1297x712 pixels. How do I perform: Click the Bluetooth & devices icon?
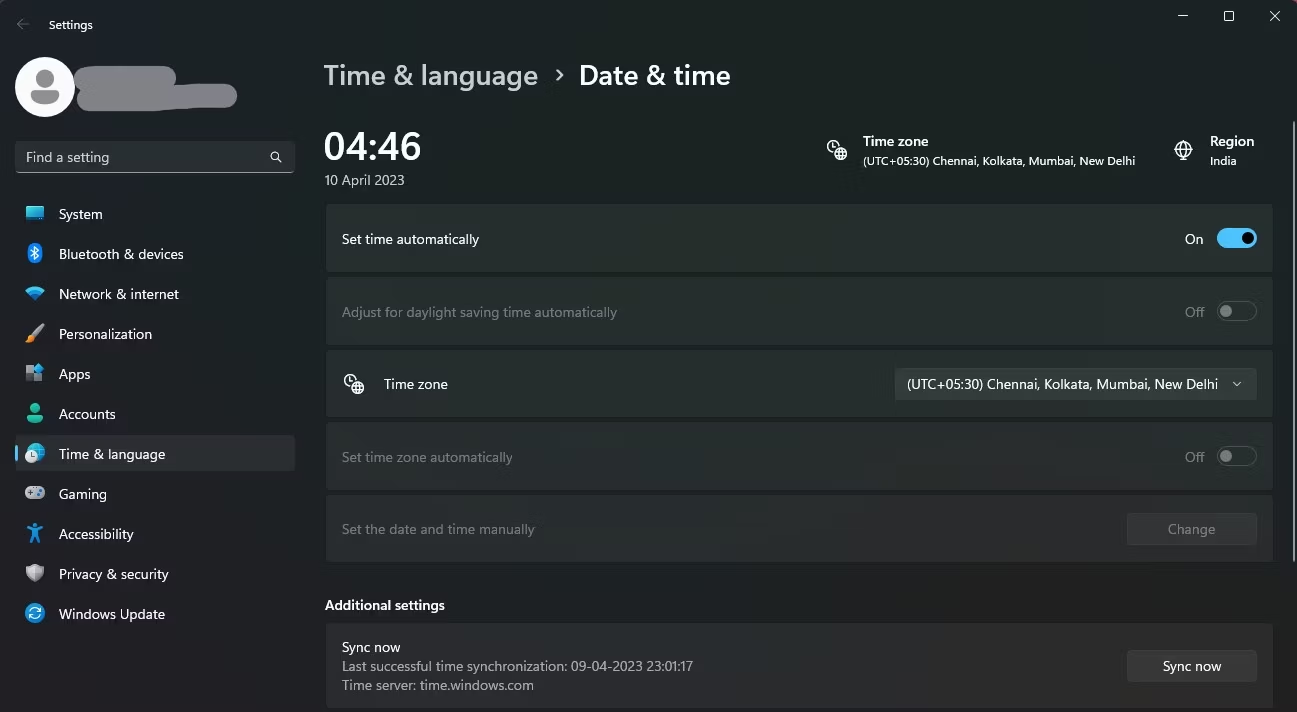pos(35,254)
